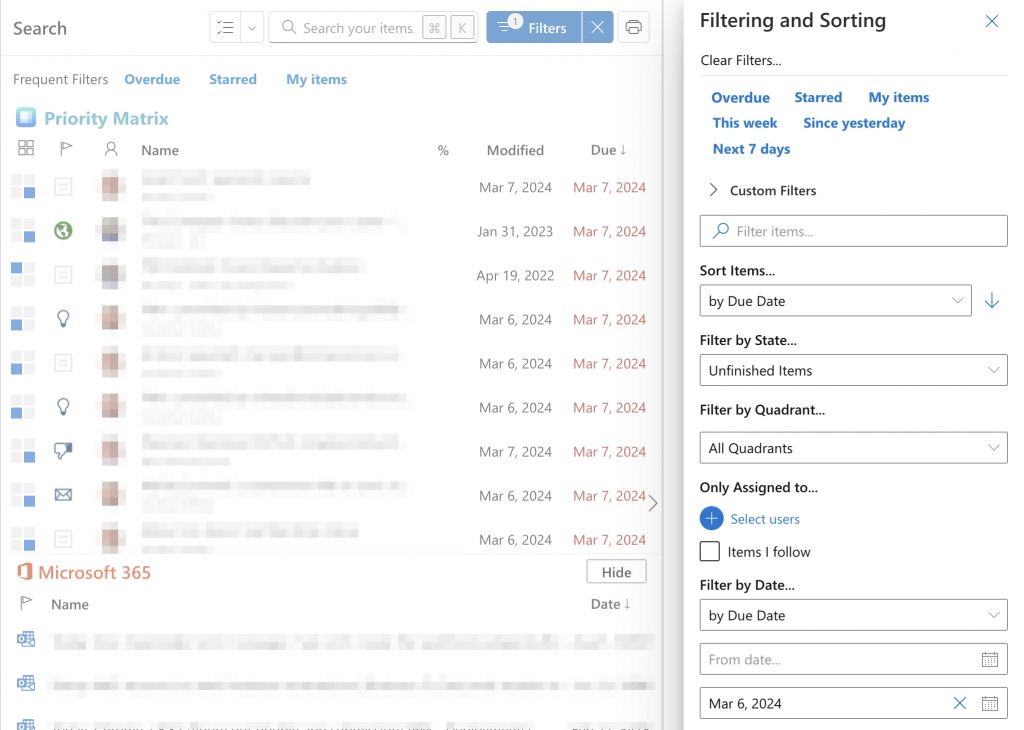1024x730 pixels.
Task: Switch to the Overdue frequent filter
Action: 151,79
